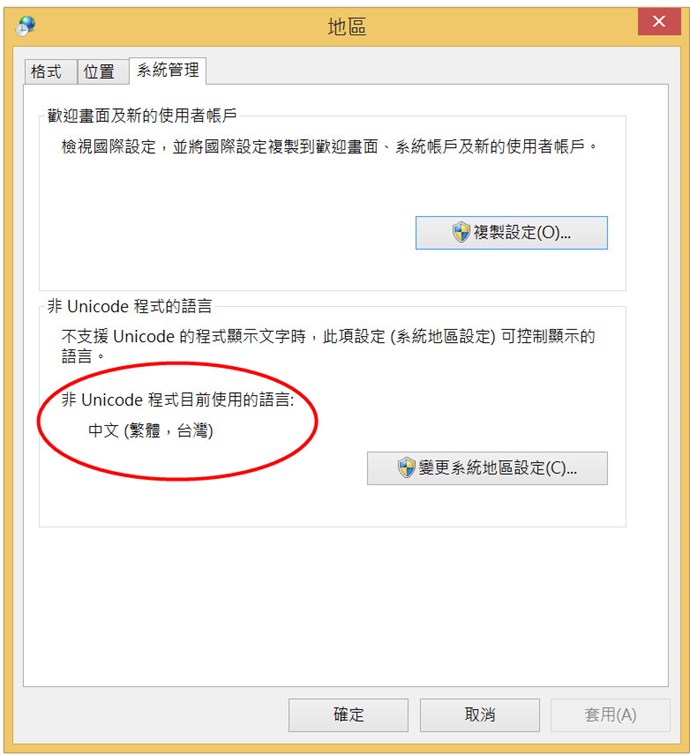Select the 系統管理 tab
This screenshot has height=755, width=690.
[x=168, y=70]
